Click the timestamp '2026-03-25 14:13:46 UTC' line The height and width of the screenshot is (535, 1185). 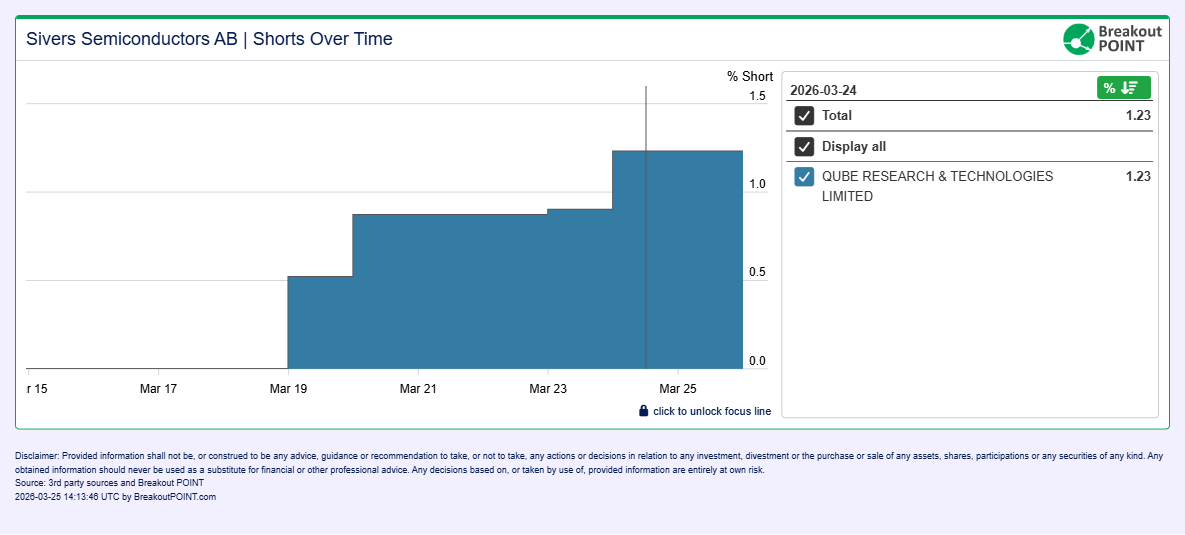click(116, 496)
